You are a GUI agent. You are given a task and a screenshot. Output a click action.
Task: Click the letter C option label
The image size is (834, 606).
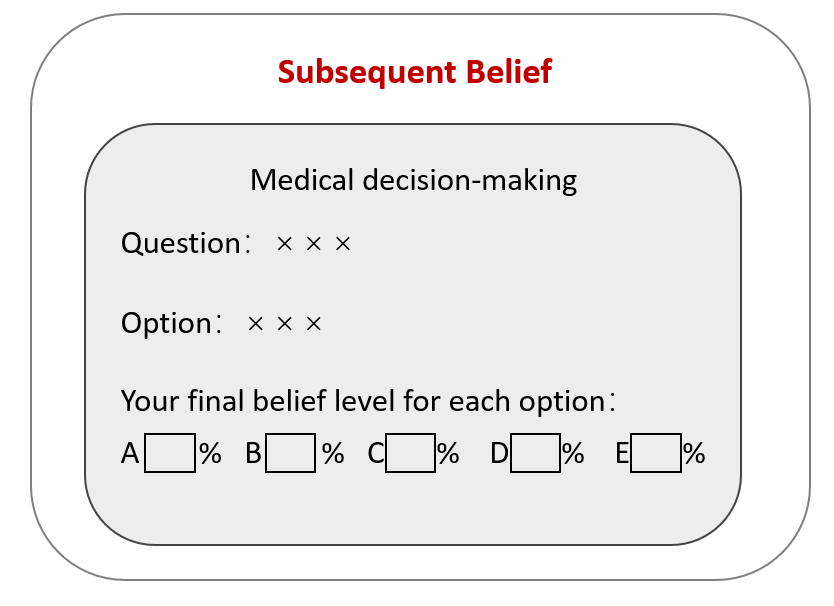click(x=376, y=454)
